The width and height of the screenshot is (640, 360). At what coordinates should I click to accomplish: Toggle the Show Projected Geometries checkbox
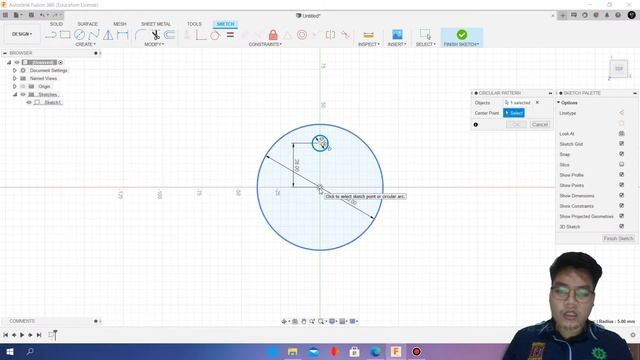click(x=621, y=216)
